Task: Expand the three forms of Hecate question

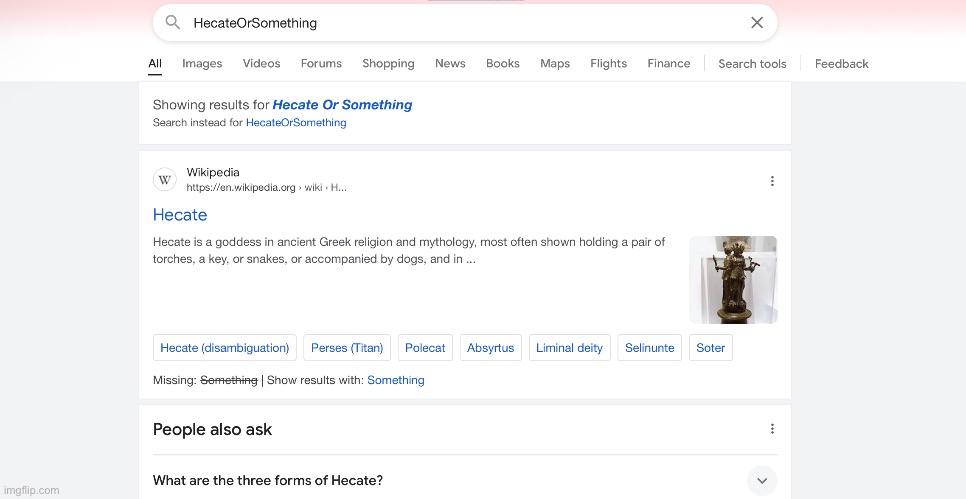Action: [x=761, y=480]
